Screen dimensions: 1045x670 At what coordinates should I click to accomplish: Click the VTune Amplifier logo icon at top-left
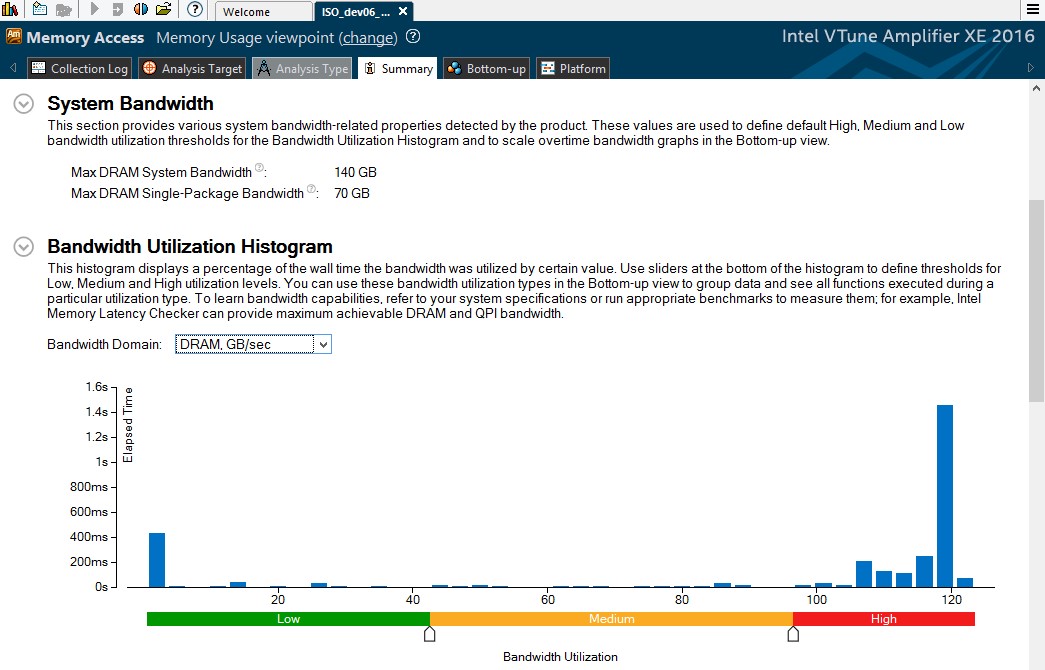tap(11, 10)
